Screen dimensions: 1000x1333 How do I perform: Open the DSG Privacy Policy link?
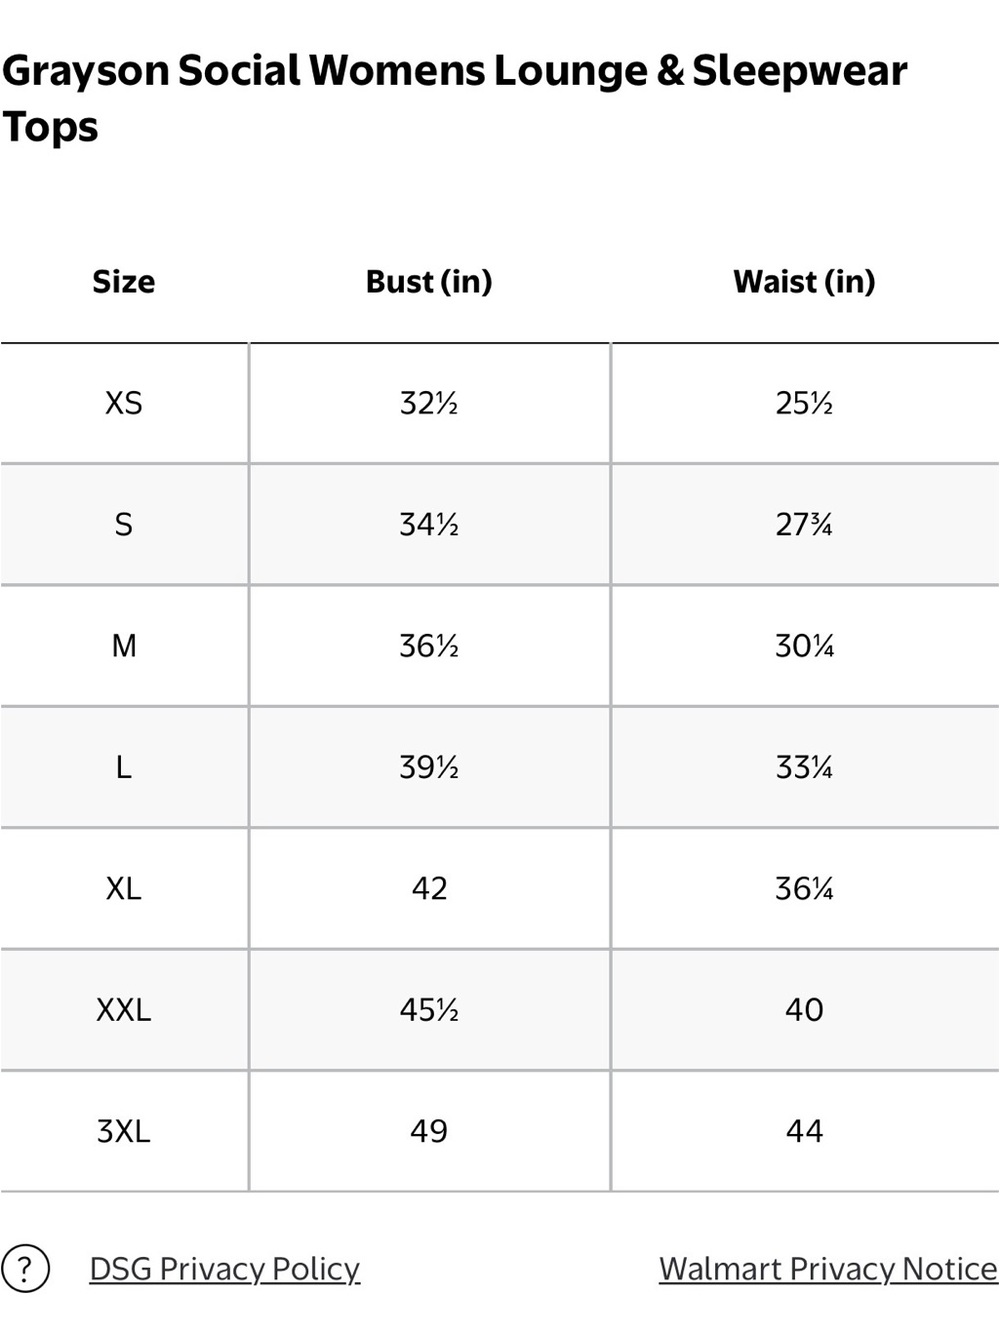tap(224, 1269)
